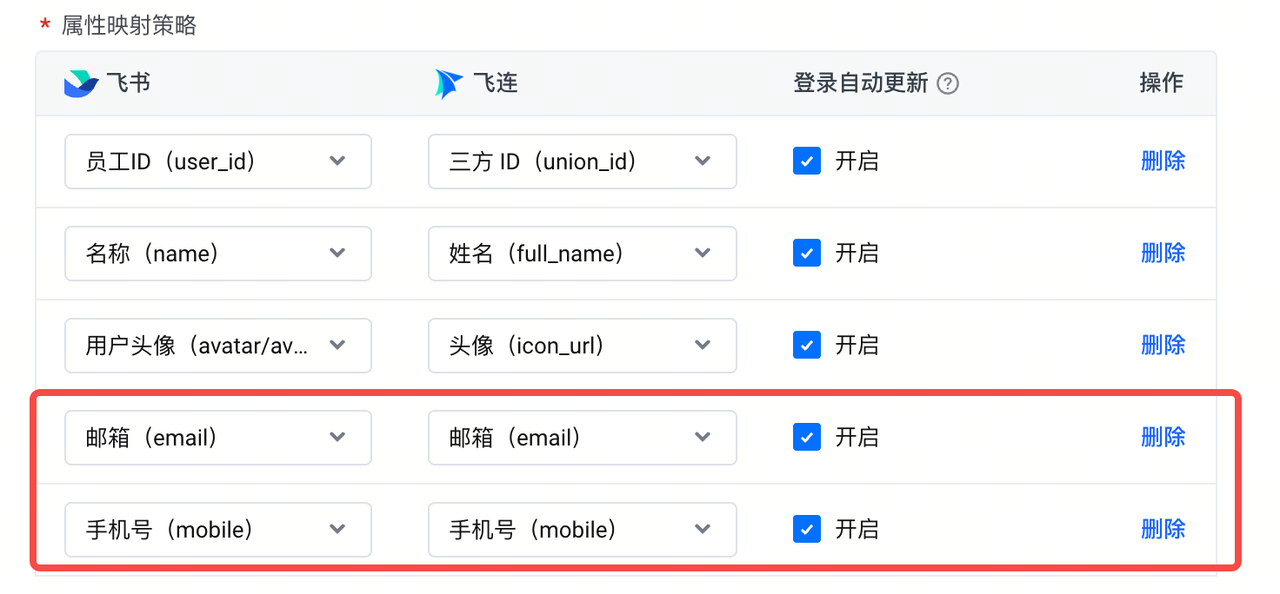Screen dimensions: 1280x594
Task: Click the 飞书 logo icon in header
Action: pyautogui.click(x=80, y=84)
